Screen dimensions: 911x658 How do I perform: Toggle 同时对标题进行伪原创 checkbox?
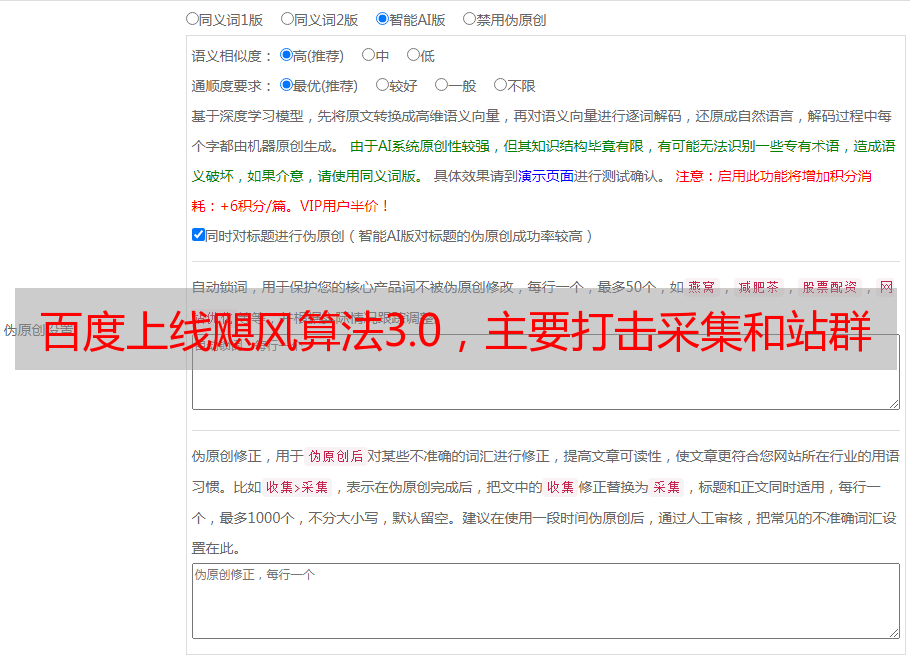(198, 235)
